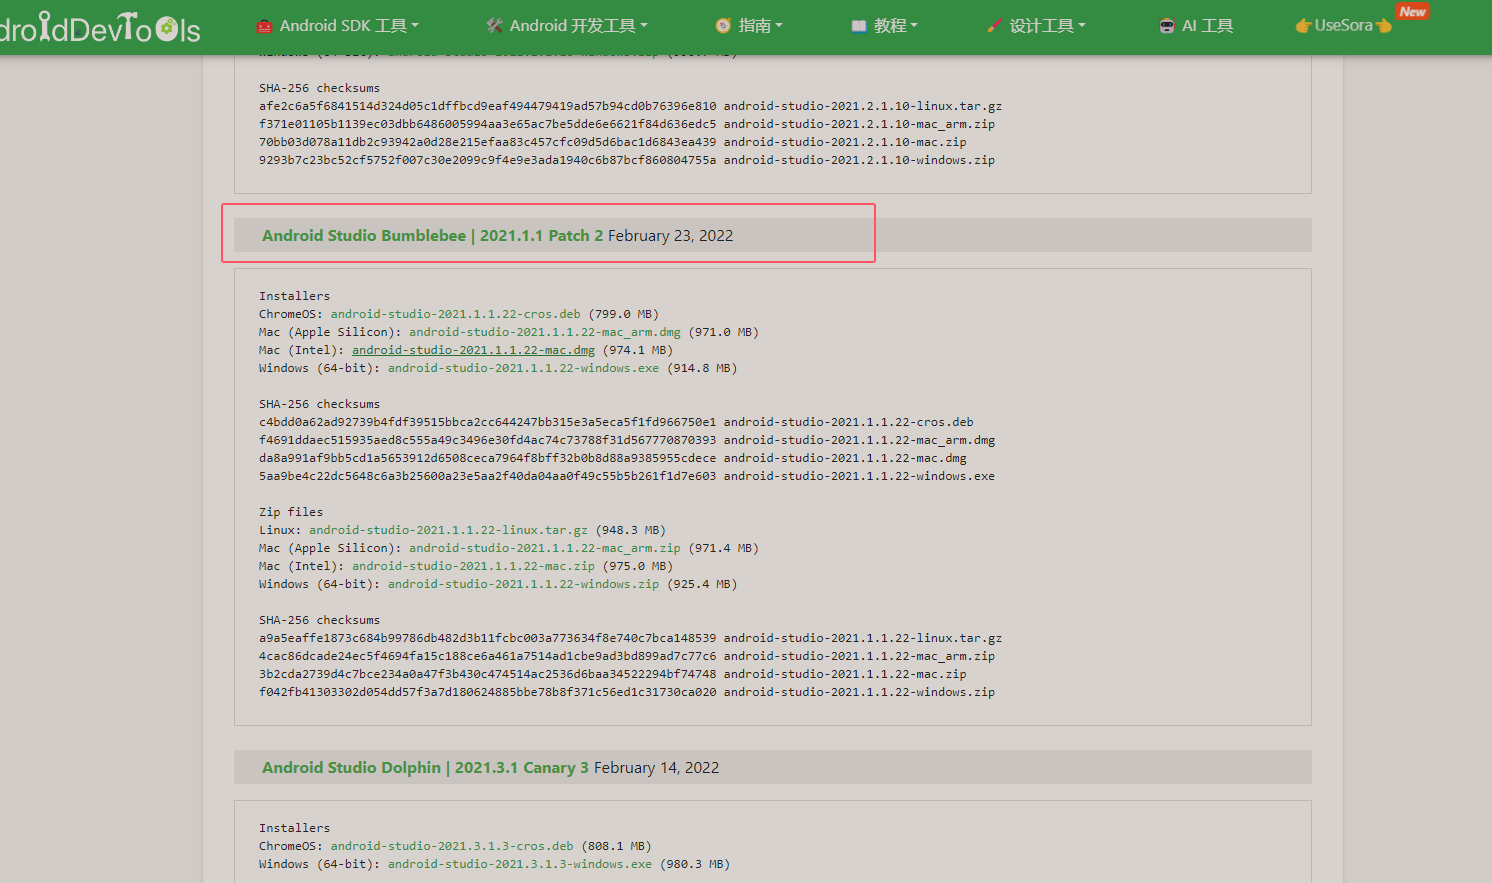
Task: Click the checksum starting 5aa9be4c22dc
Action: click(x=488, y=476)
